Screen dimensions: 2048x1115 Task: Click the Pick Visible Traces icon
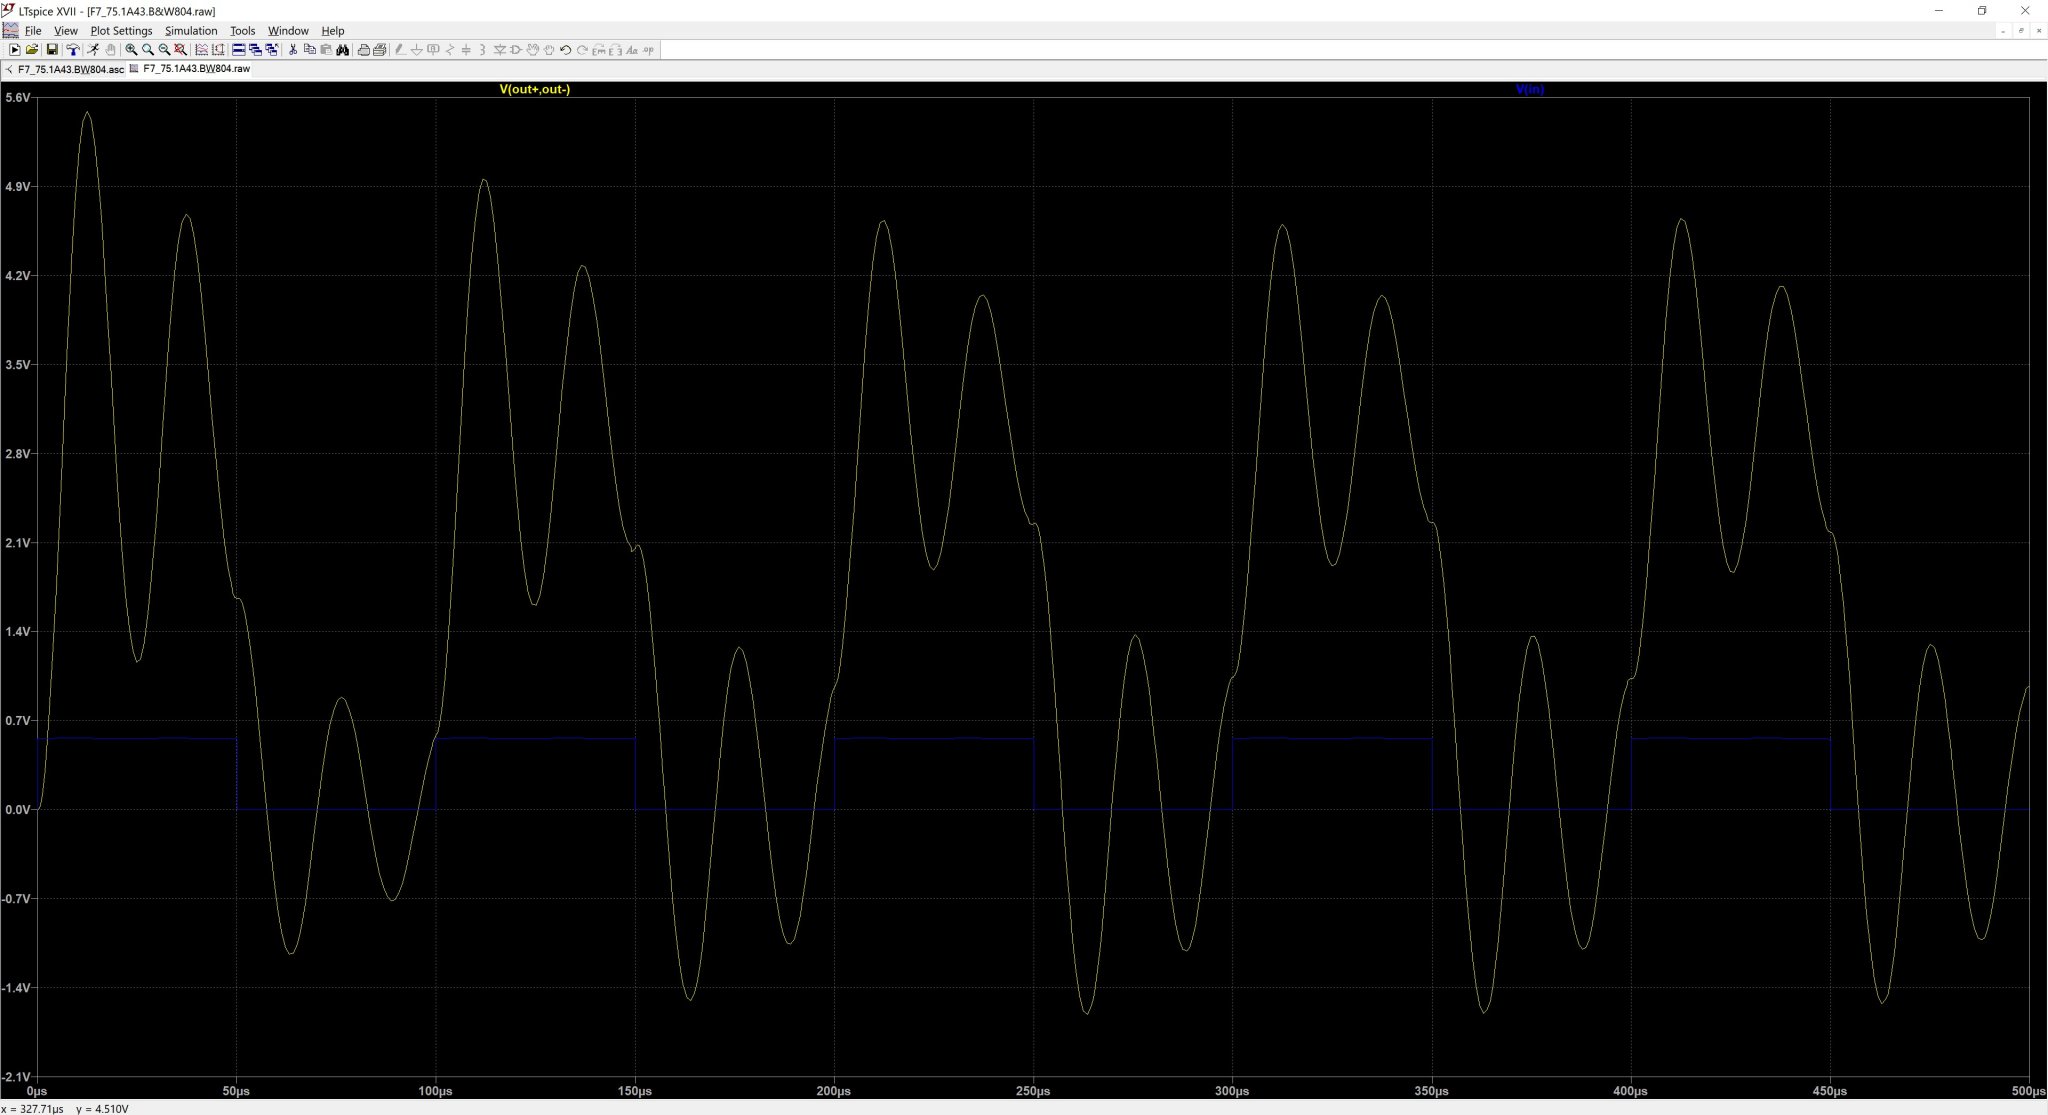point(218,50)
